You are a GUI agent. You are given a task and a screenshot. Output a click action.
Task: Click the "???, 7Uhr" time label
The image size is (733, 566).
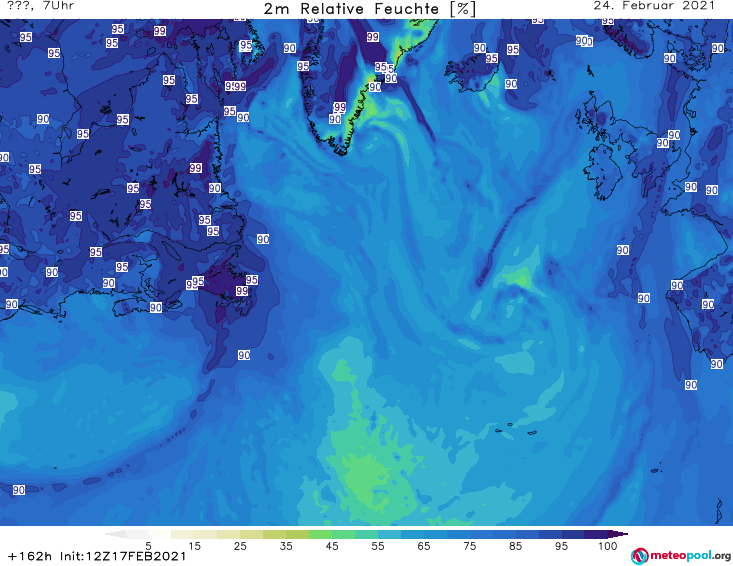pos(40,6)
